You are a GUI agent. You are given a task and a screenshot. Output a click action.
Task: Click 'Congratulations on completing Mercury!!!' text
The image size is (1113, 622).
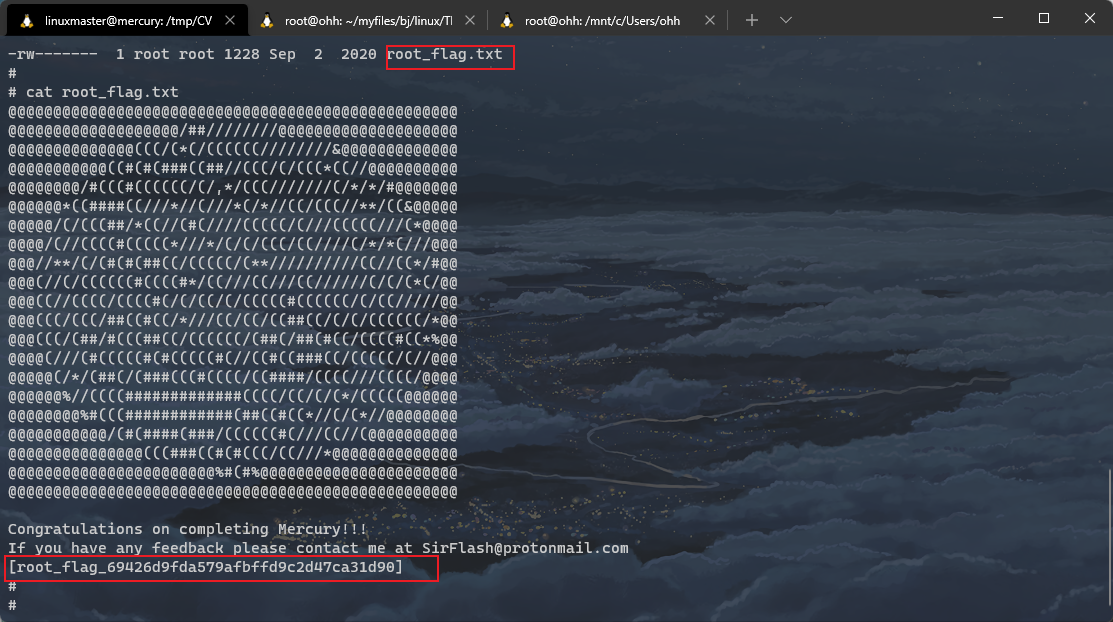tap(187, 529)
